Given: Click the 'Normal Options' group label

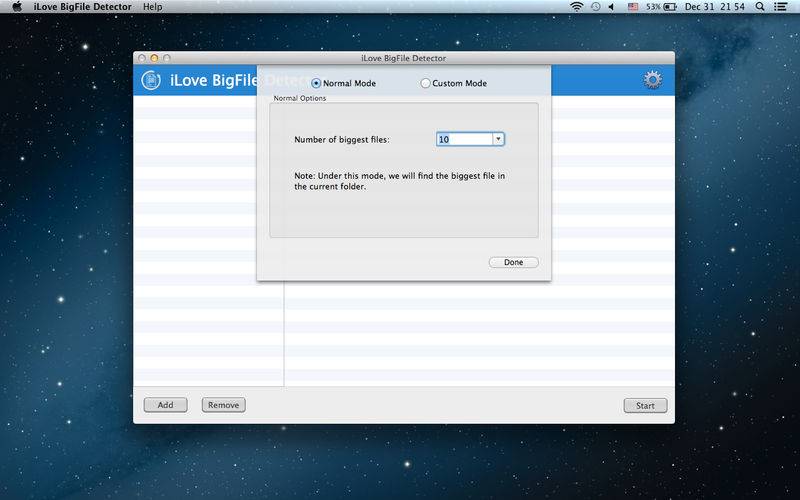Looking at the screenshot, I should point(299,98).
